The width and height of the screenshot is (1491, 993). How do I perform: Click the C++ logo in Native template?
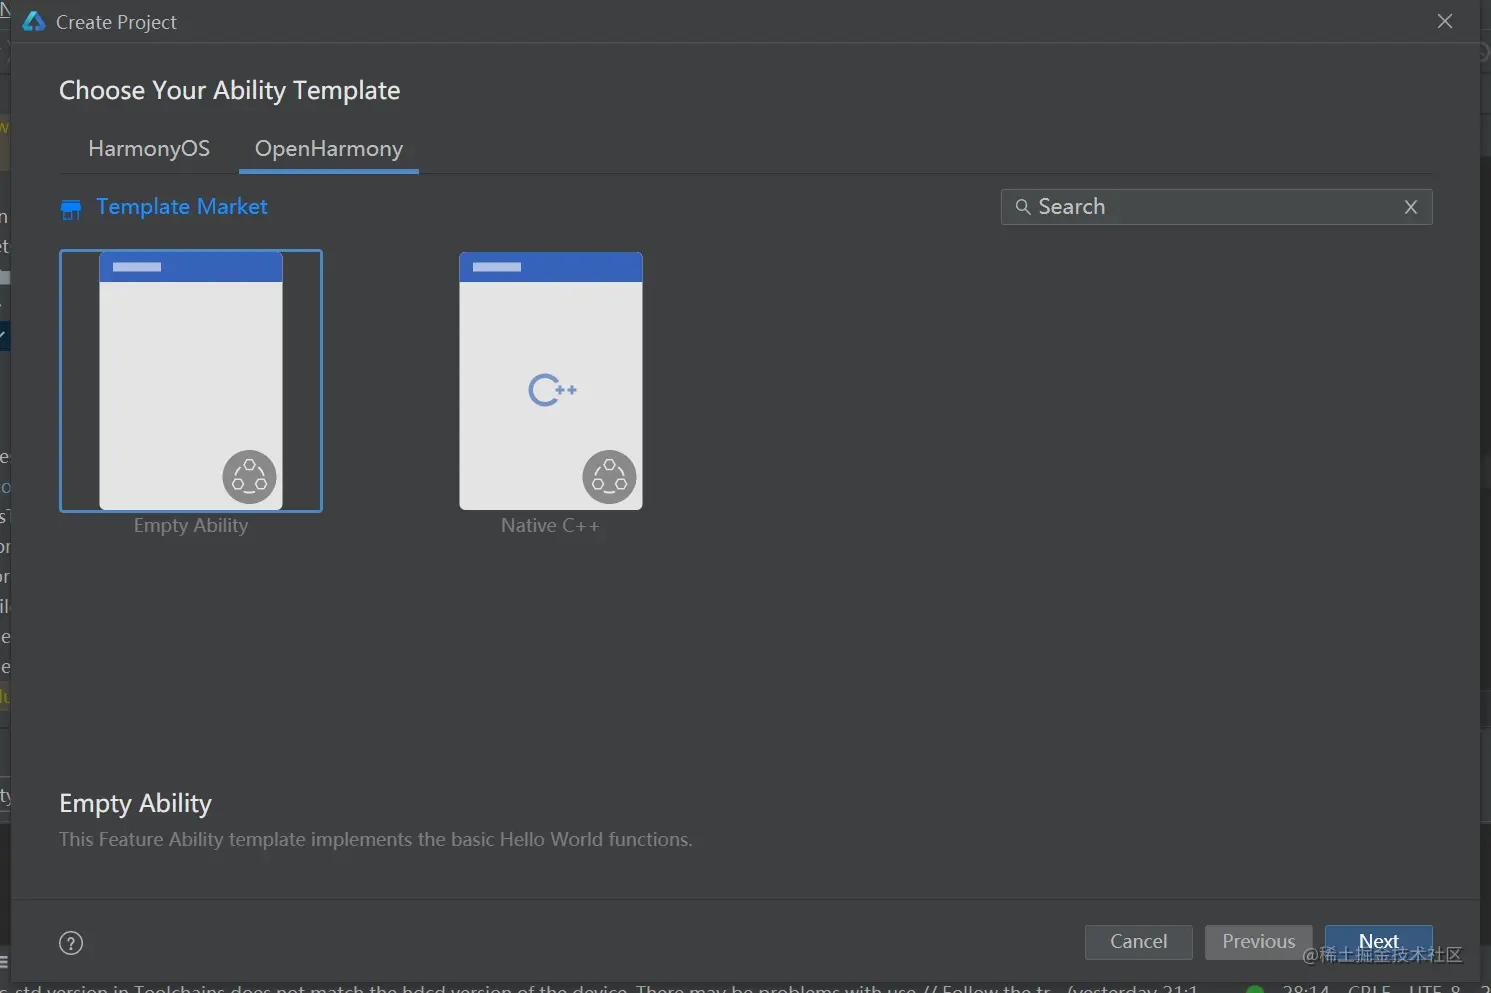[x=552, y=390]
